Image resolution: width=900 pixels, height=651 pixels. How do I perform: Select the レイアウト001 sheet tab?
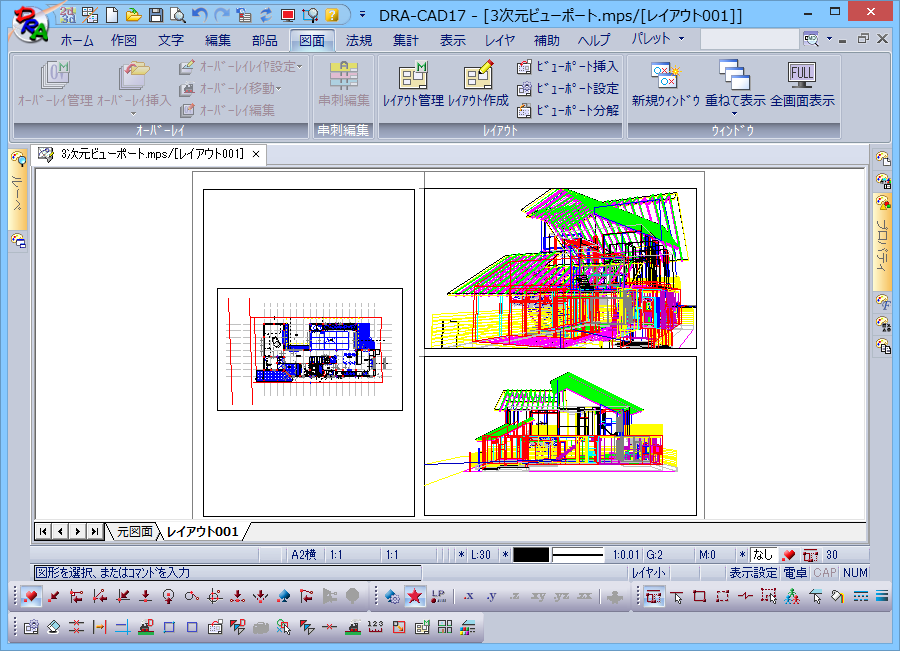tap(203, 532)
